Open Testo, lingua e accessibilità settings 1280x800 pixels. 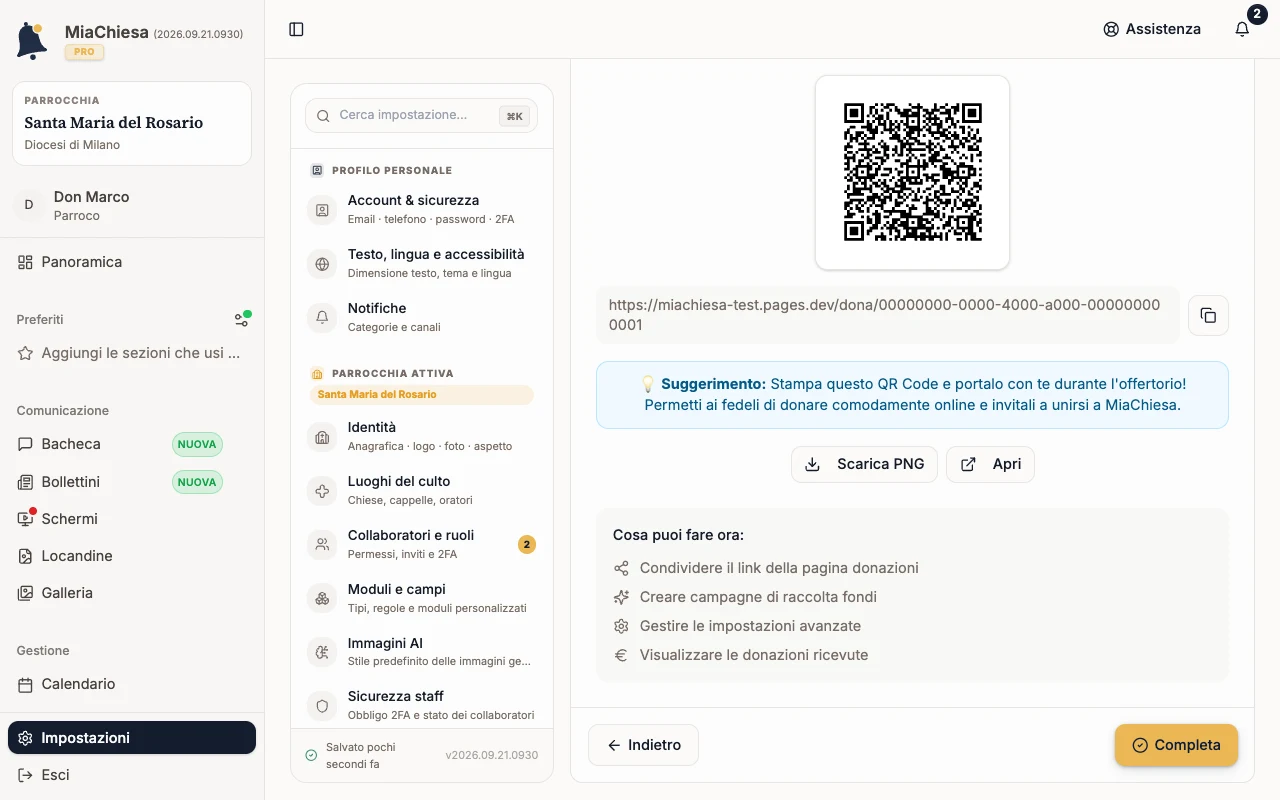pyautogui.click(x=422, y=264)
